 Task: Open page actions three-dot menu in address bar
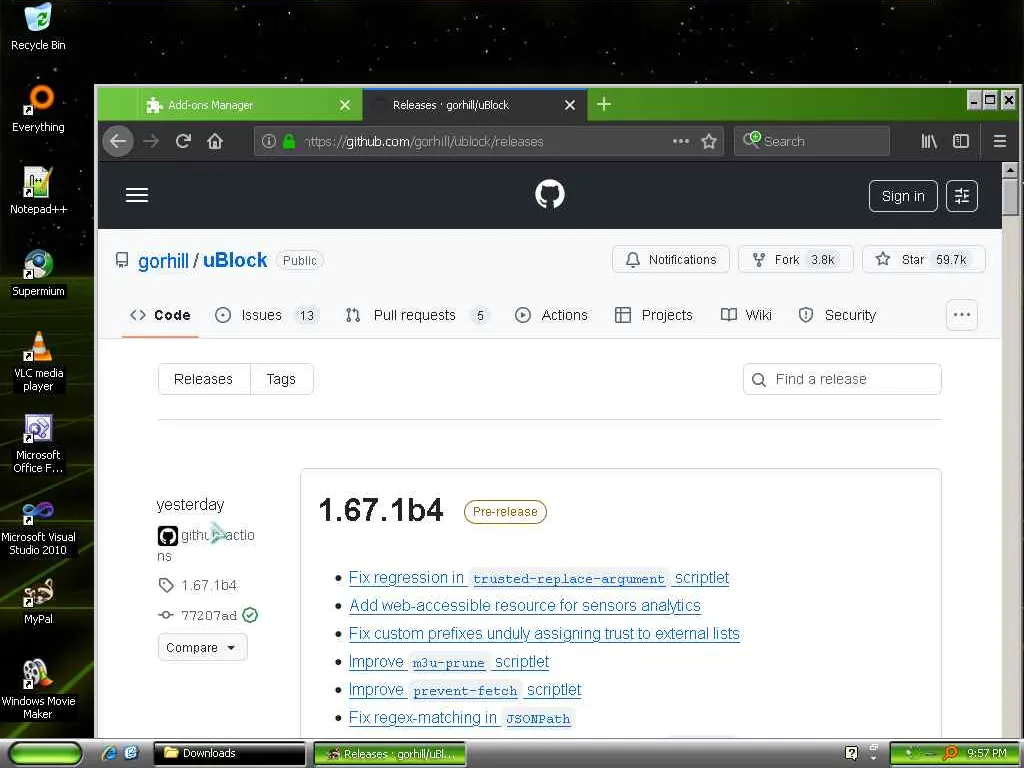680,141
